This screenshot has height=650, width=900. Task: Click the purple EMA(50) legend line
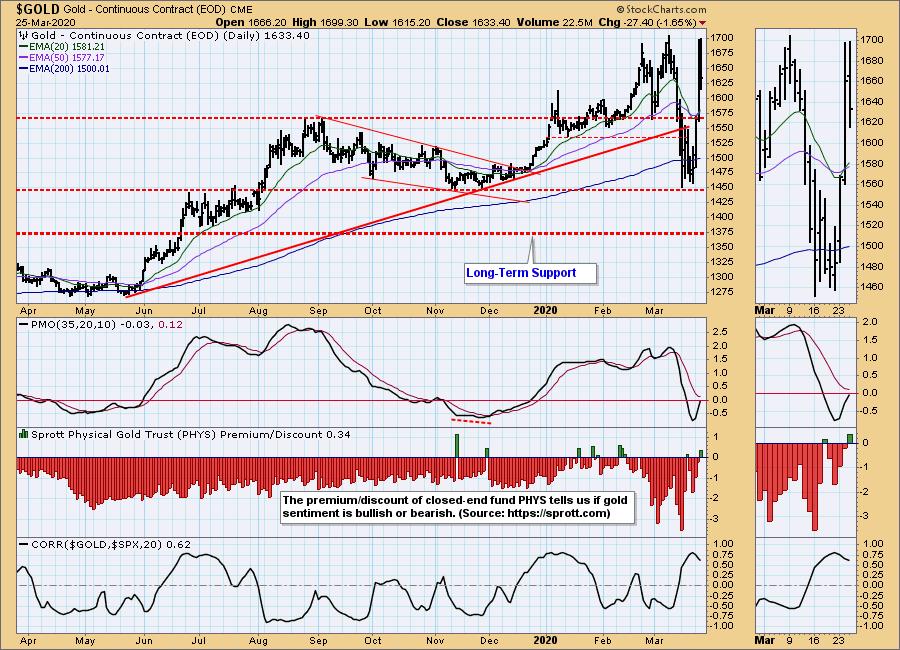[24, 57]
